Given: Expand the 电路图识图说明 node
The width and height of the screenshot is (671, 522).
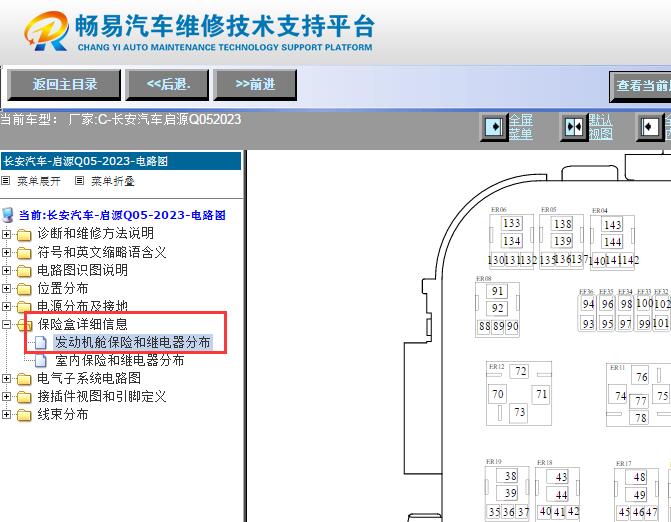Looking at the screenshot, I should (6, 270).
